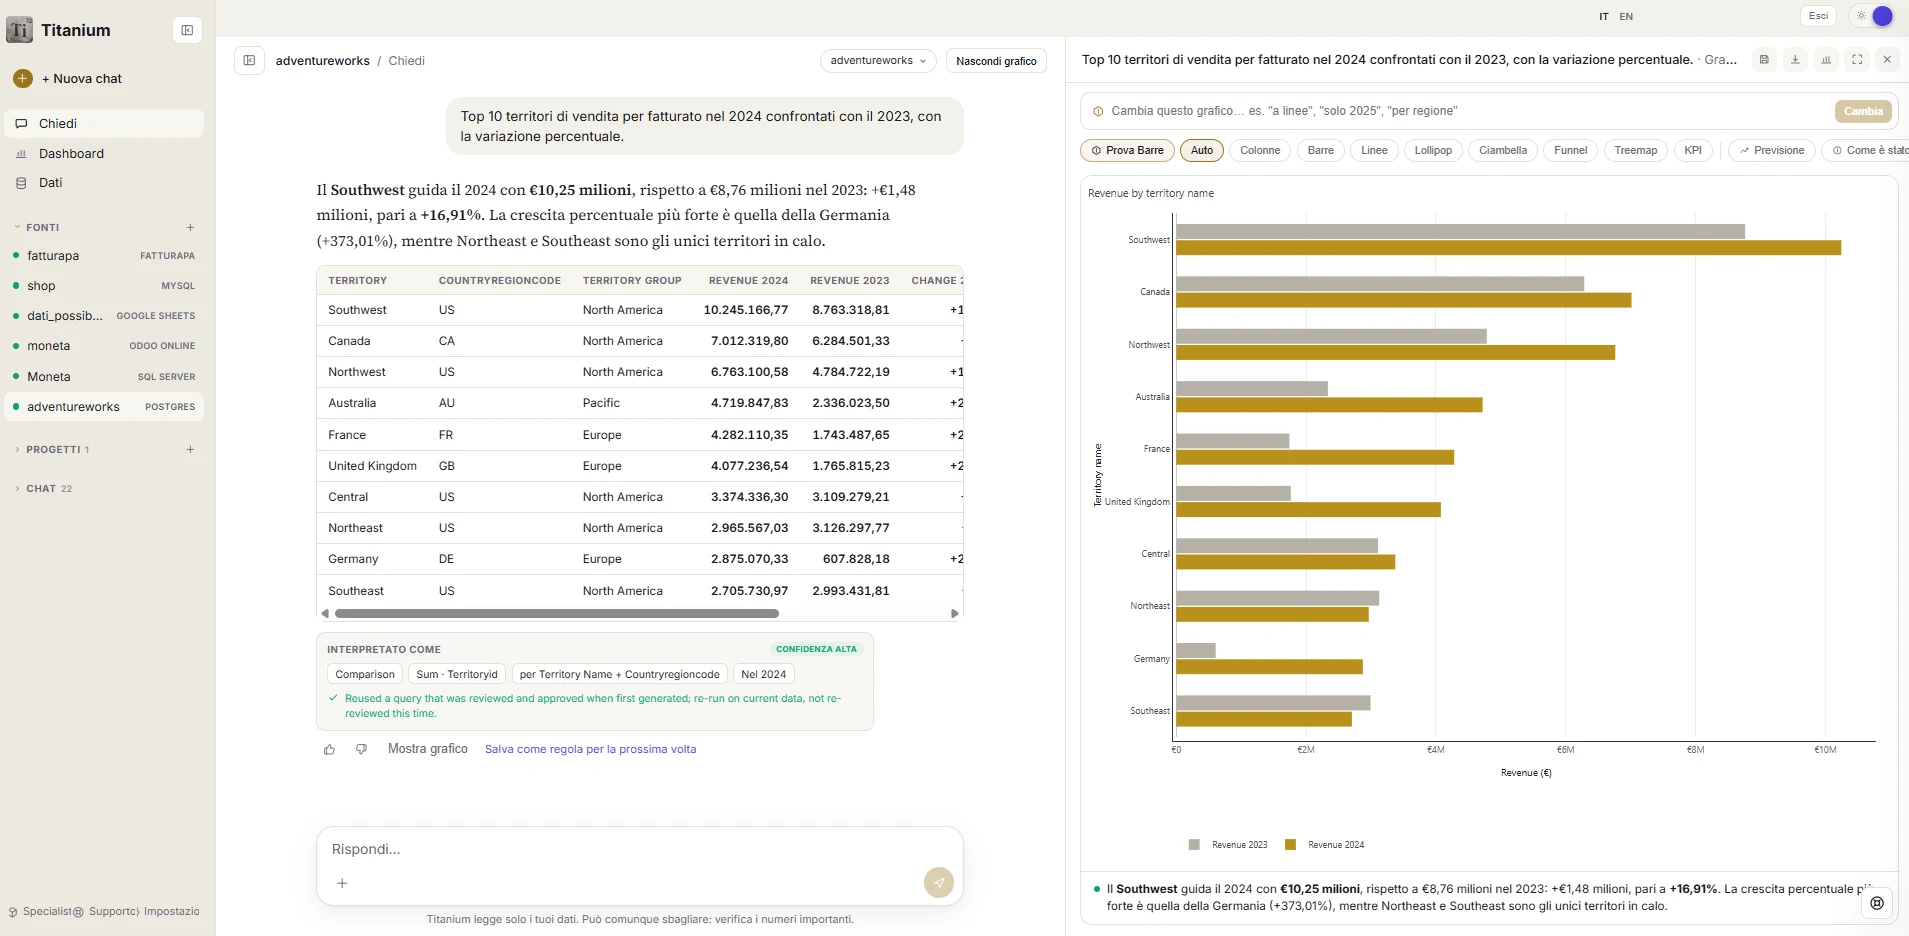
Task: Open Specialisti in the sidebar footer
Action: click(x=41, y=912)
